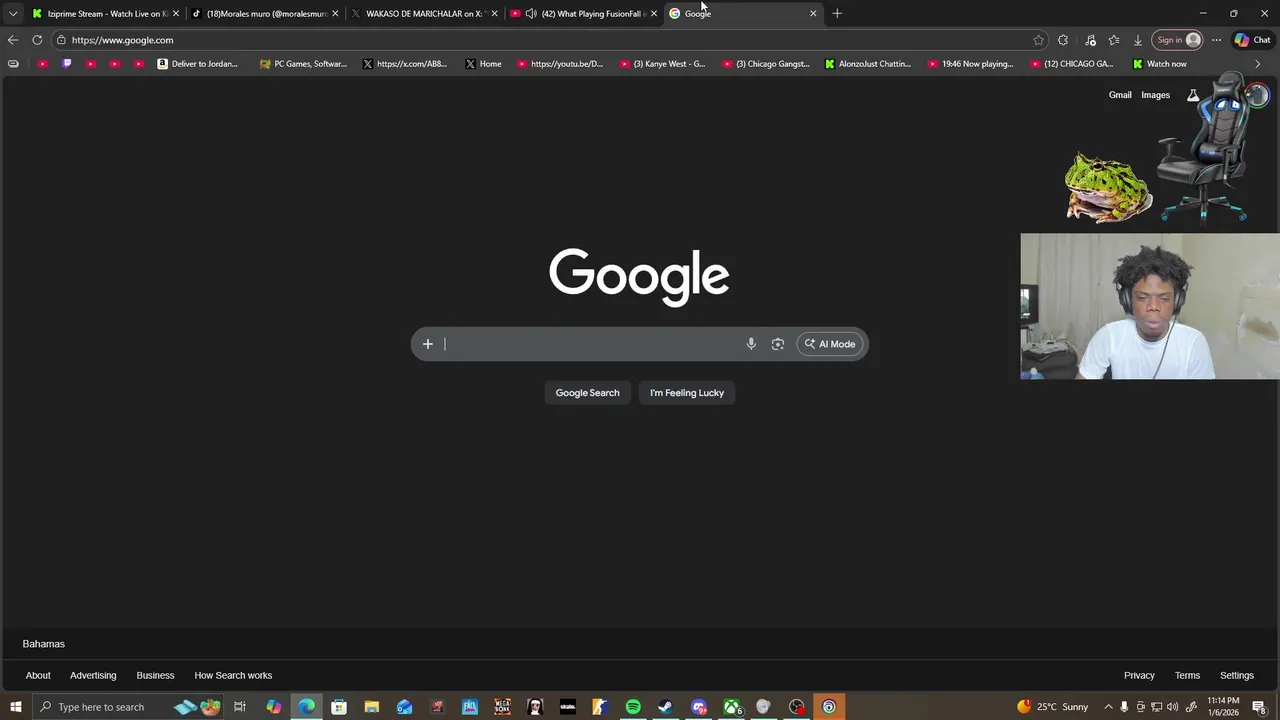Viewport: 1280px width, 720px height.
Task: Show hidden system tray icons
Action: point(1108,707)
